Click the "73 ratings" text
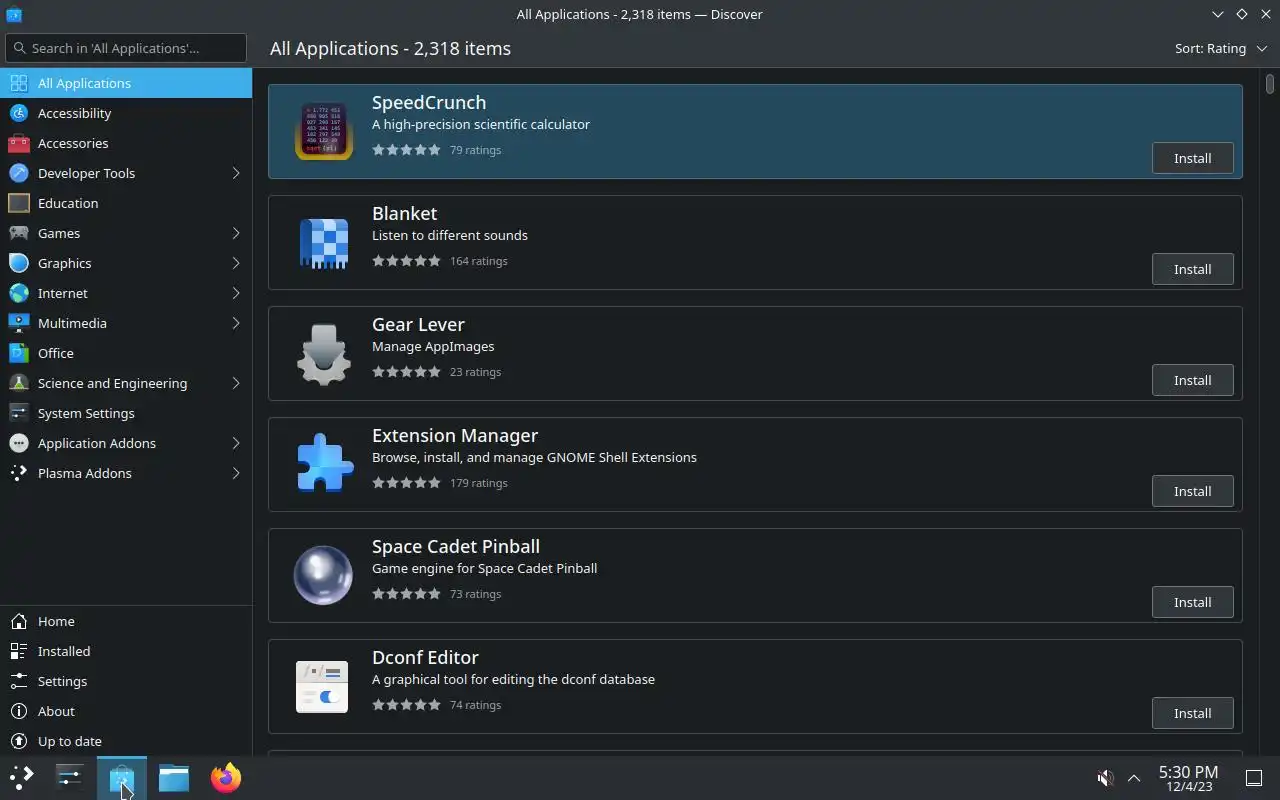1280x800 pixels. click(476, 594)
